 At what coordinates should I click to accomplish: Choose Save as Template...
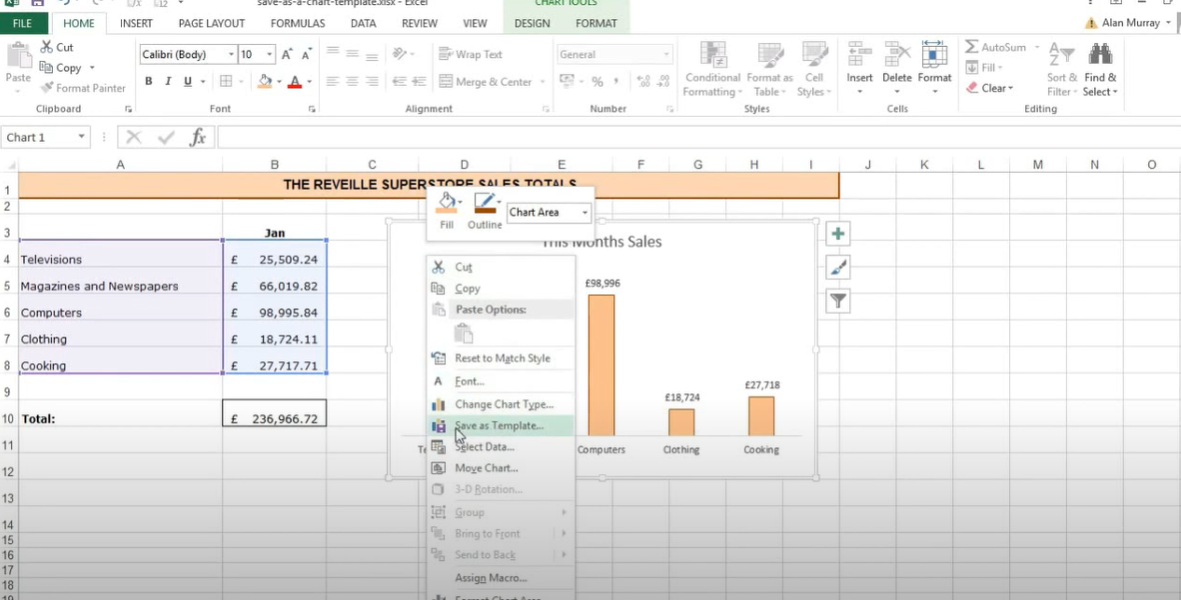coord(500,425)
